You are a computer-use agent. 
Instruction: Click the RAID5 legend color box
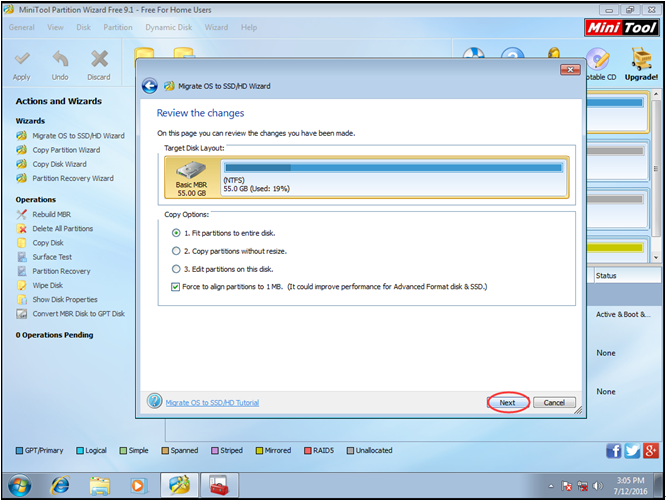tap(308, 450)
